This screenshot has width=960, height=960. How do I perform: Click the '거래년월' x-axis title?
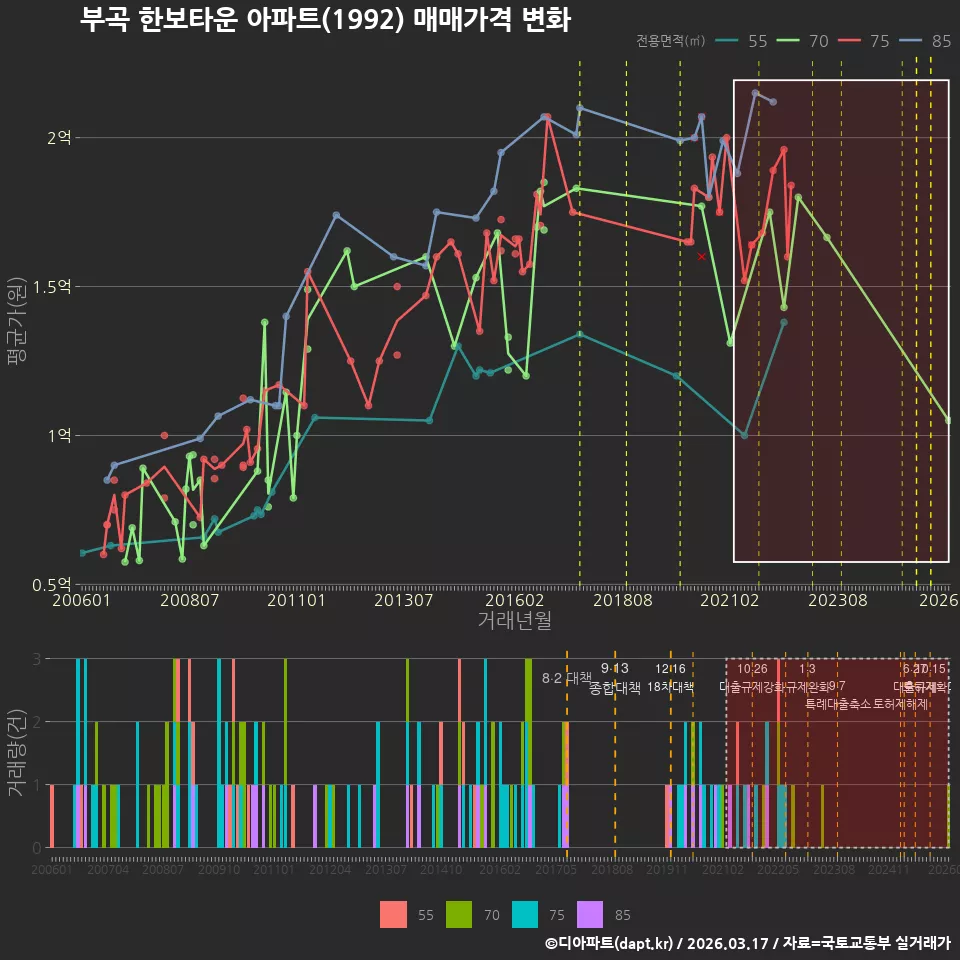pyautogui.click(x=514, y=620)
